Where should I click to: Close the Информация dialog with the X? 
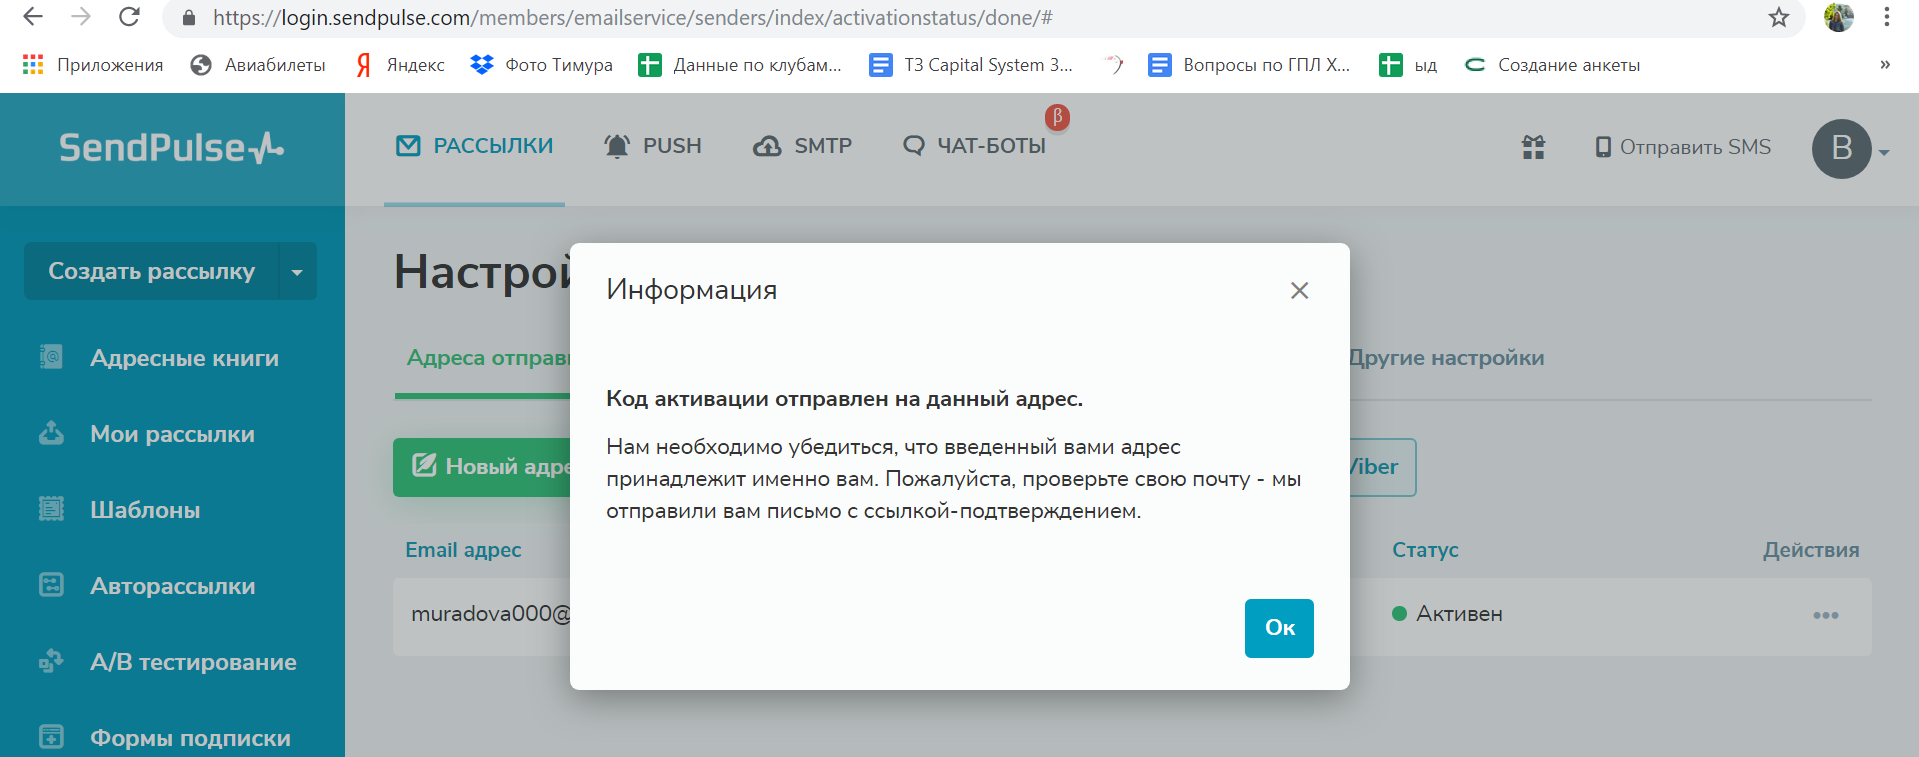[x=1299, y=290]
